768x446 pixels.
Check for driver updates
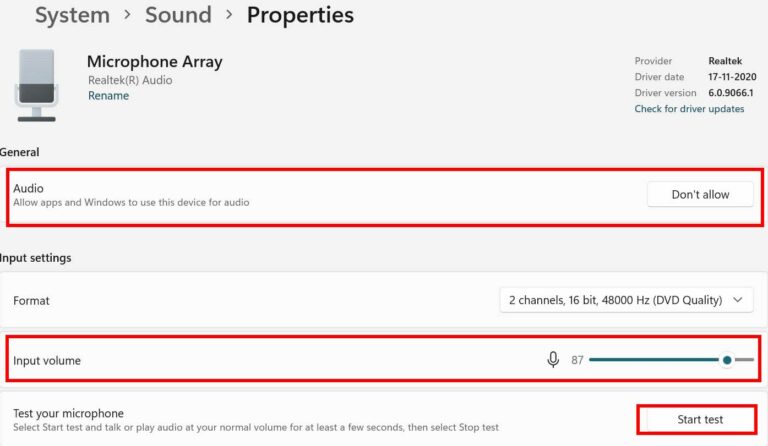pos(689,109)
